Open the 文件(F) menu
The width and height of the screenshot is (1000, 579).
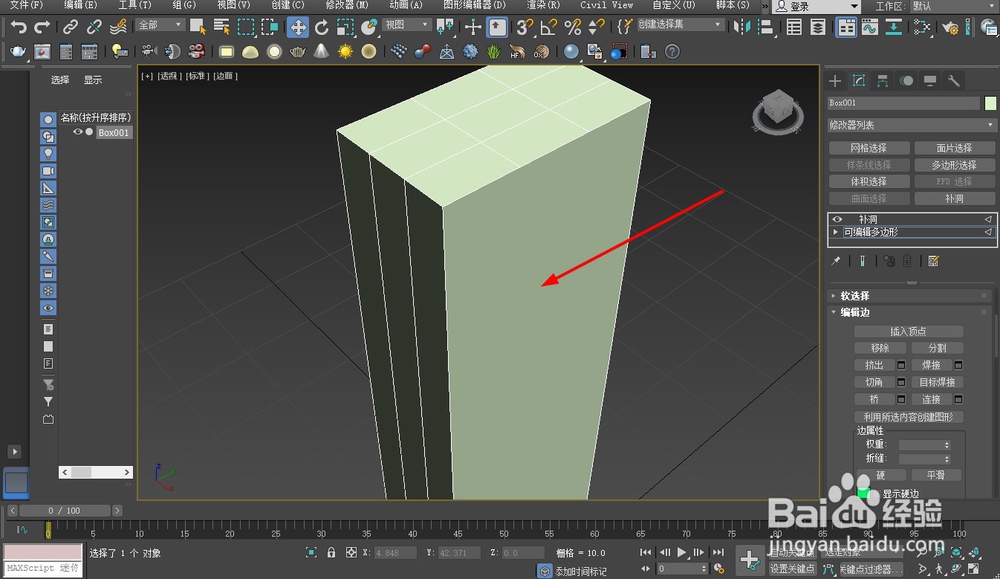point(26,5)
